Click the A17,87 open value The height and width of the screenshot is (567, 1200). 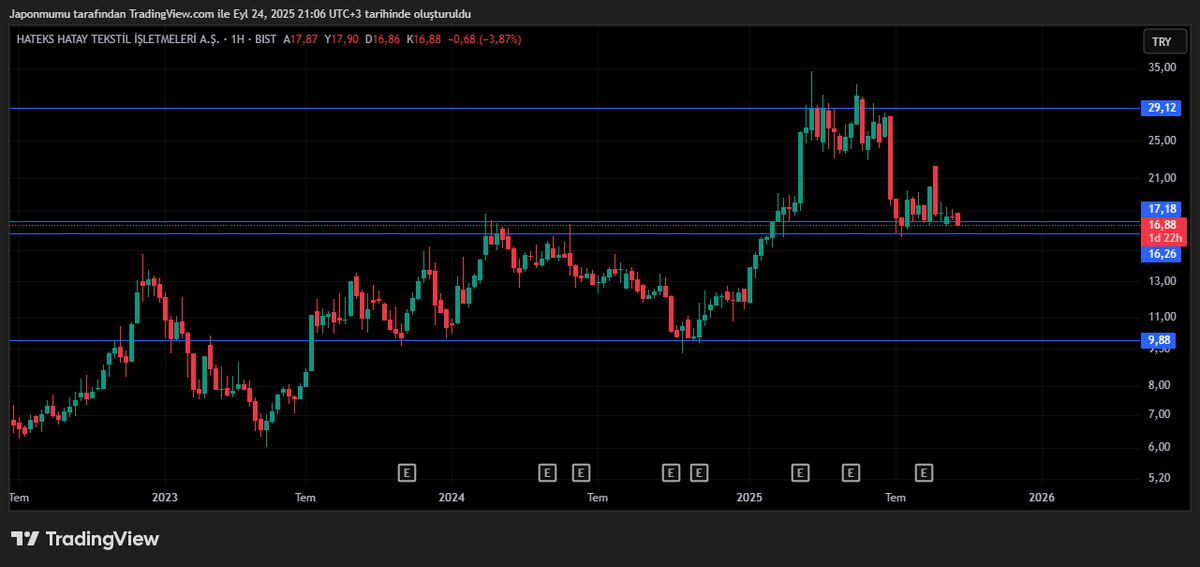pos(302,40)
